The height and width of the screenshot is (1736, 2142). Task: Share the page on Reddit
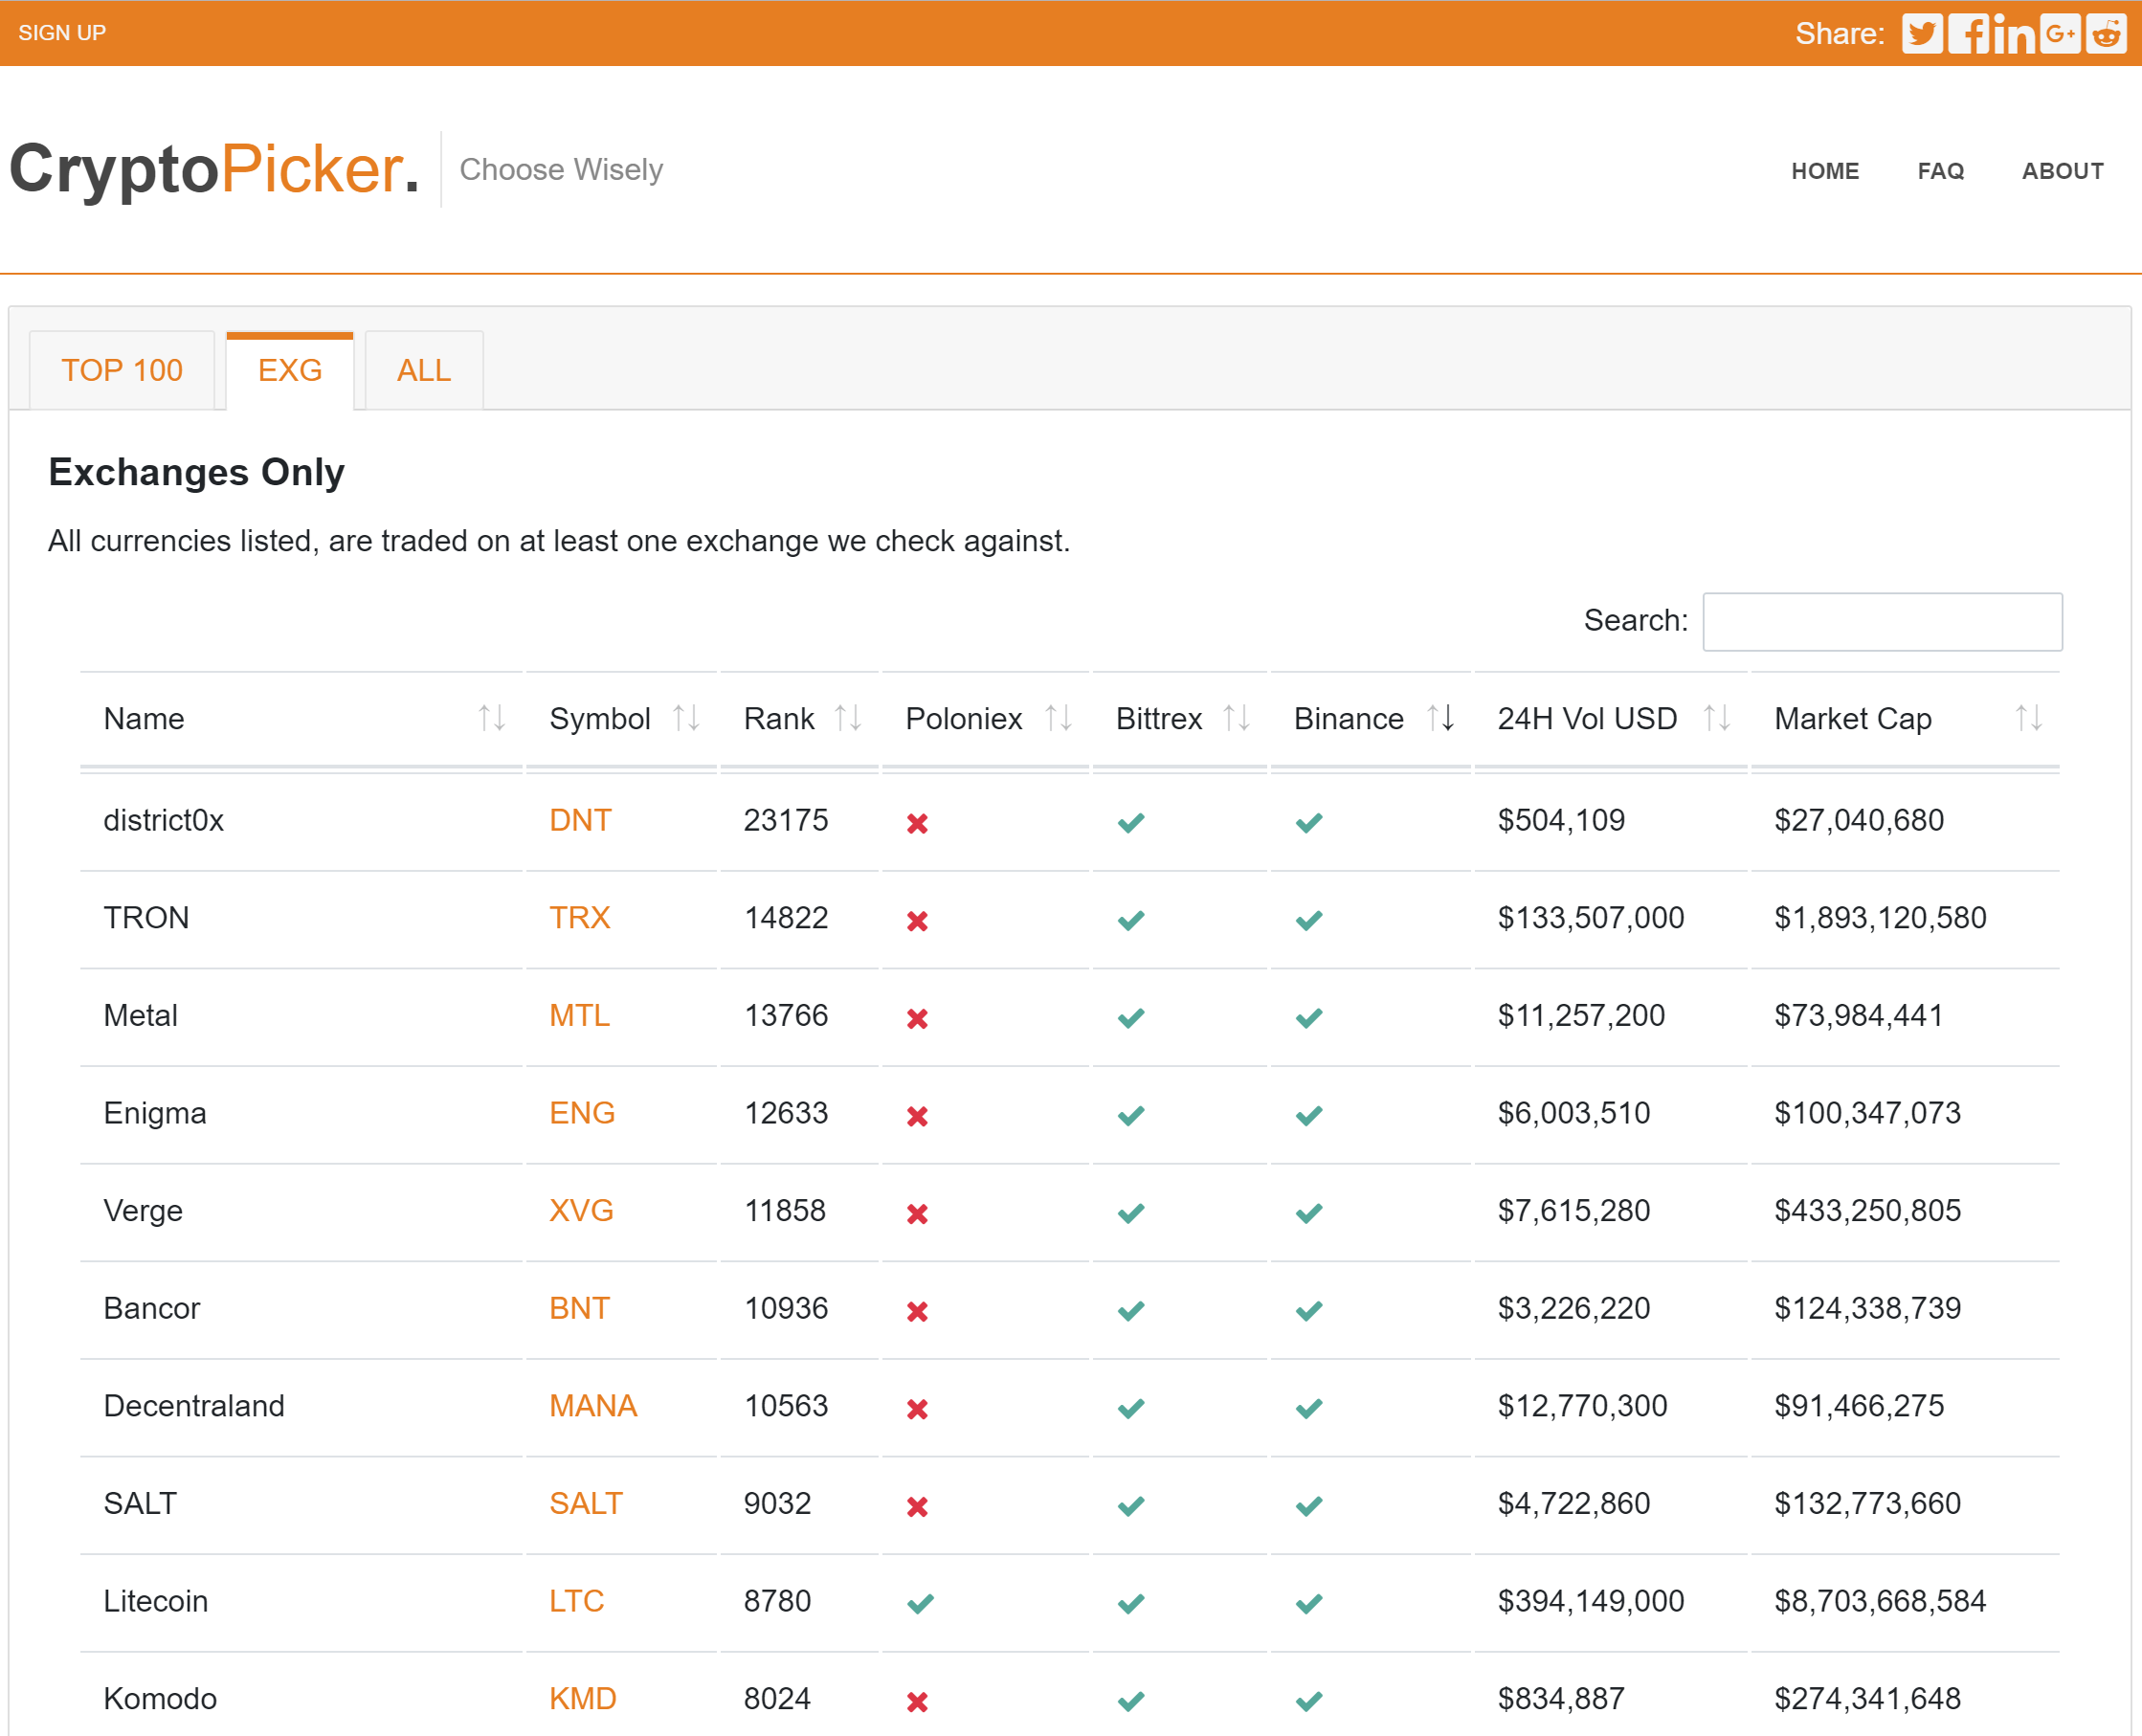(x=2106, y=33)
